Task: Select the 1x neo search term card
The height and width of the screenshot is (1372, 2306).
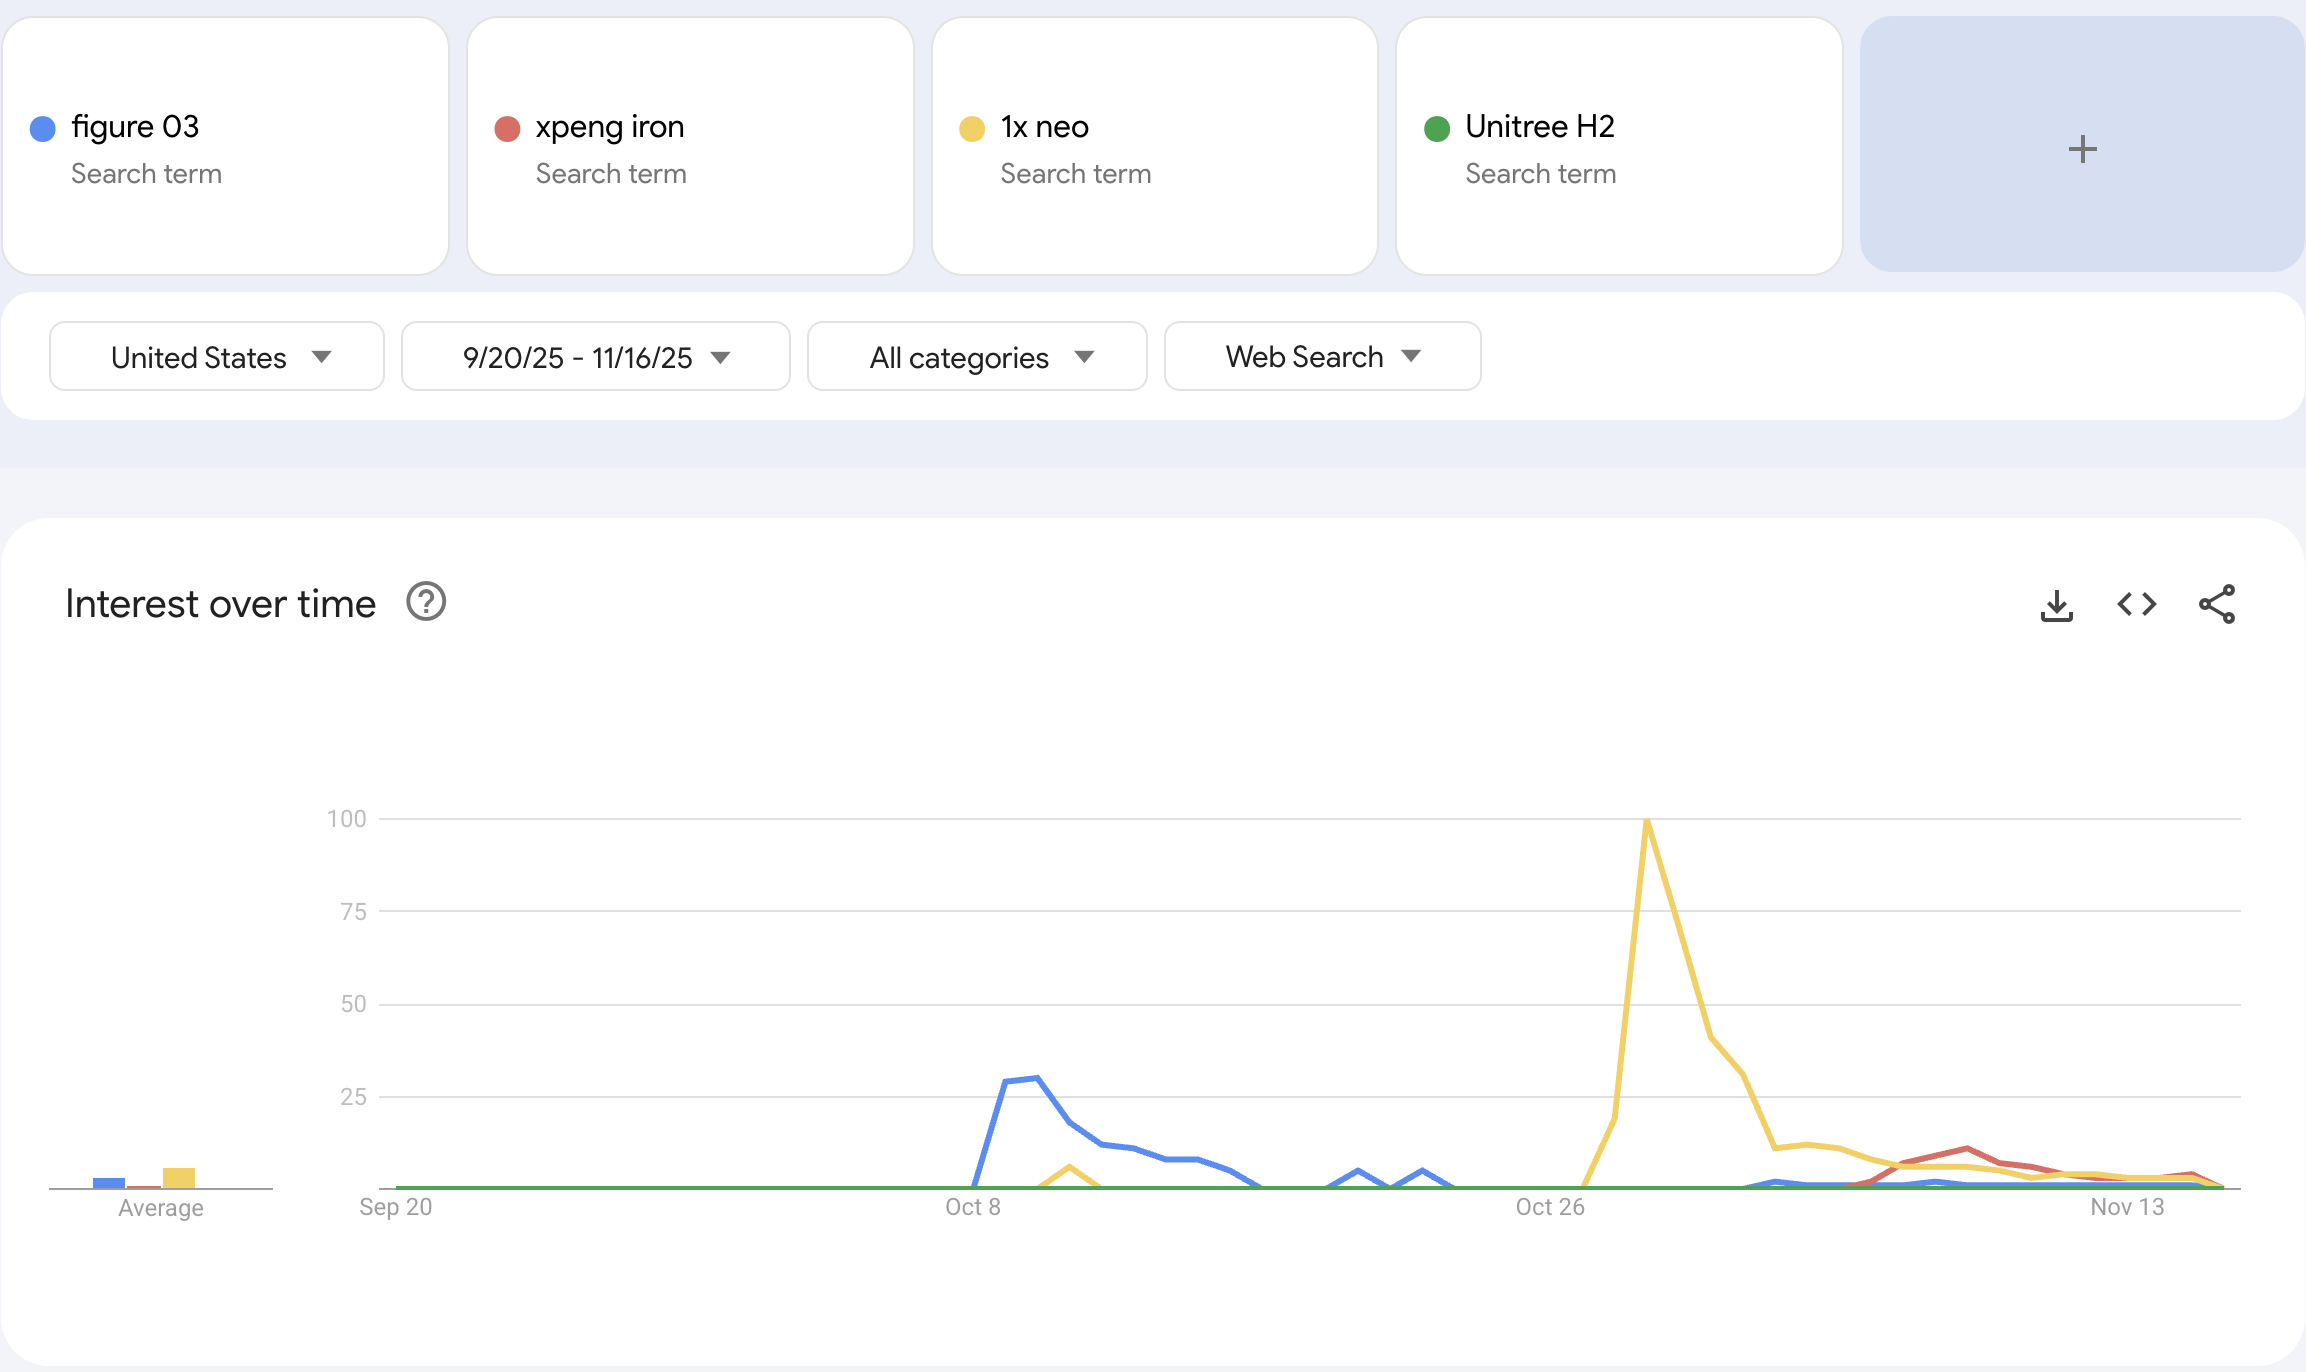Action: tap(1044, 127)
